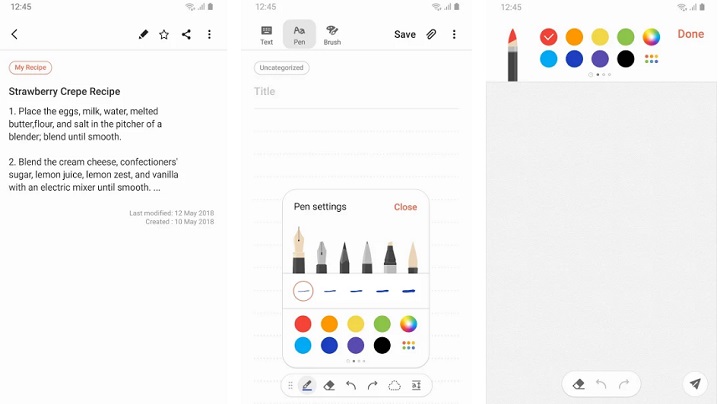
Task: Pick the yellow color in Pen settings
Action: click(x=356, y=324)
